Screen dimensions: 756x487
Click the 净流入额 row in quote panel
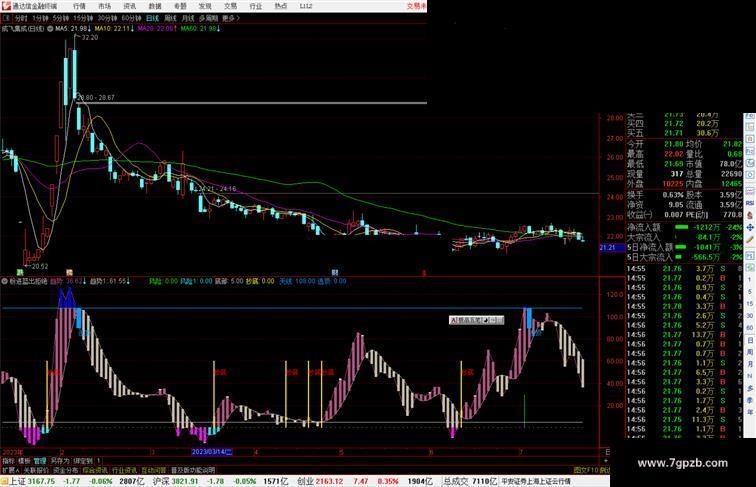685,227
